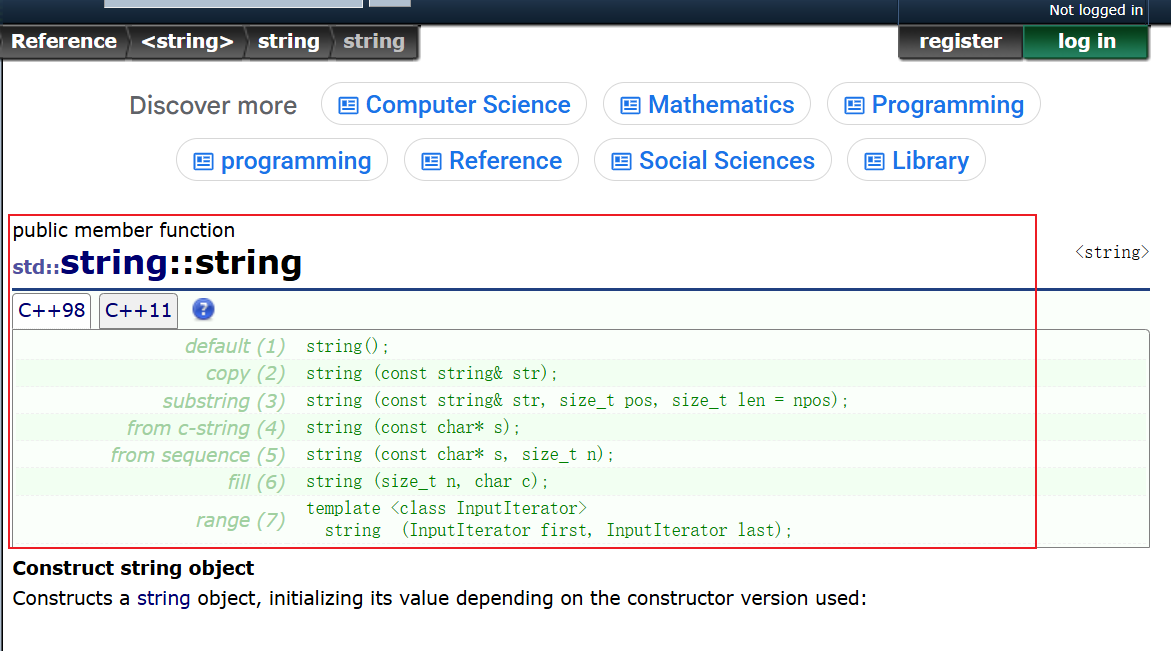This screenshot has height=651, width=1171.
Task: Click the 'substring (3)' row label
Action: (224, 401)
